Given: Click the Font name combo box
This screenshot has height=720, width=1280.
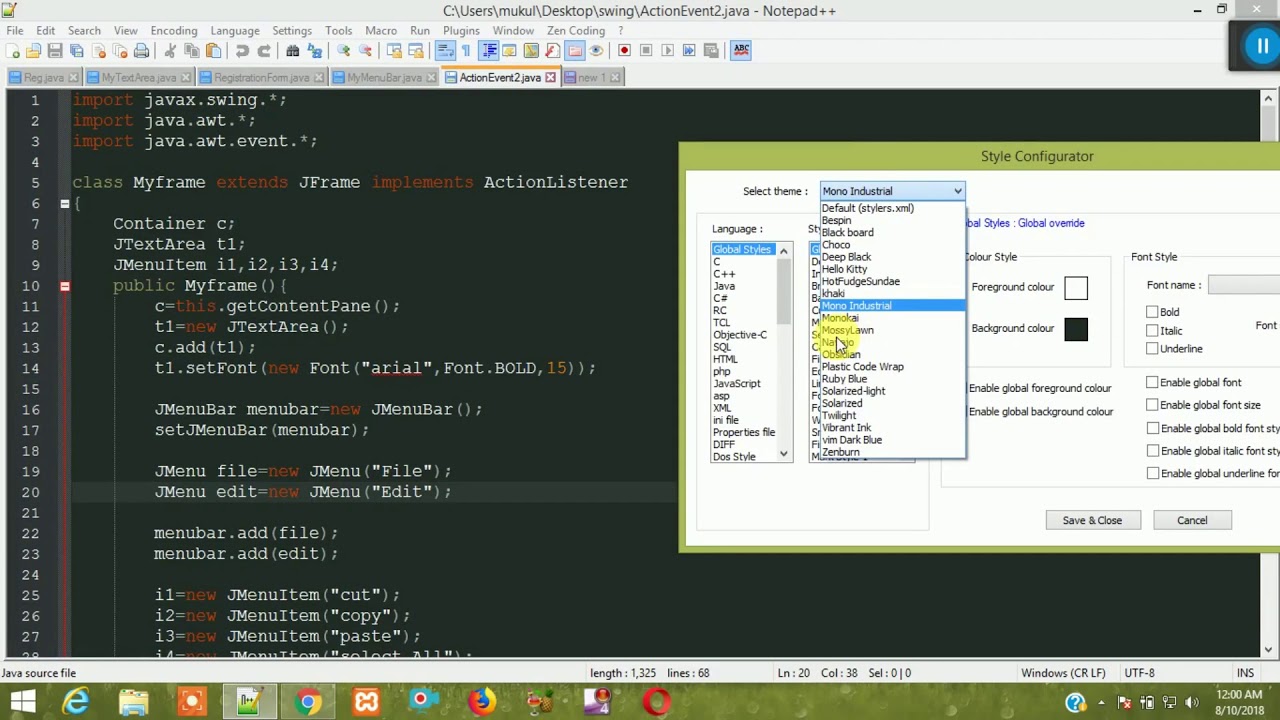Looking at the screenshot, I should click(1244, 285).
